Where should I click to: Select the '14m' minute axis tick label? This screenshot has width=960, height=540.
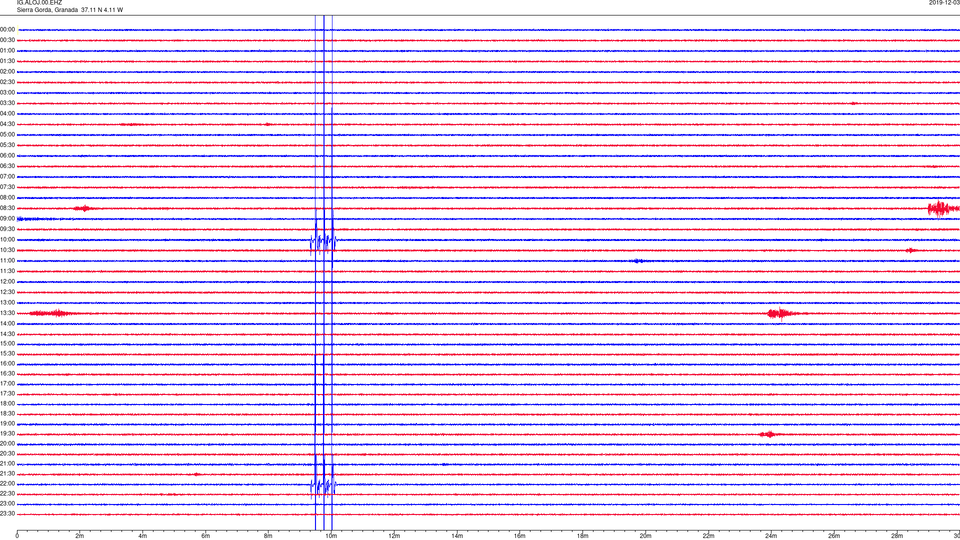(457, 536)
